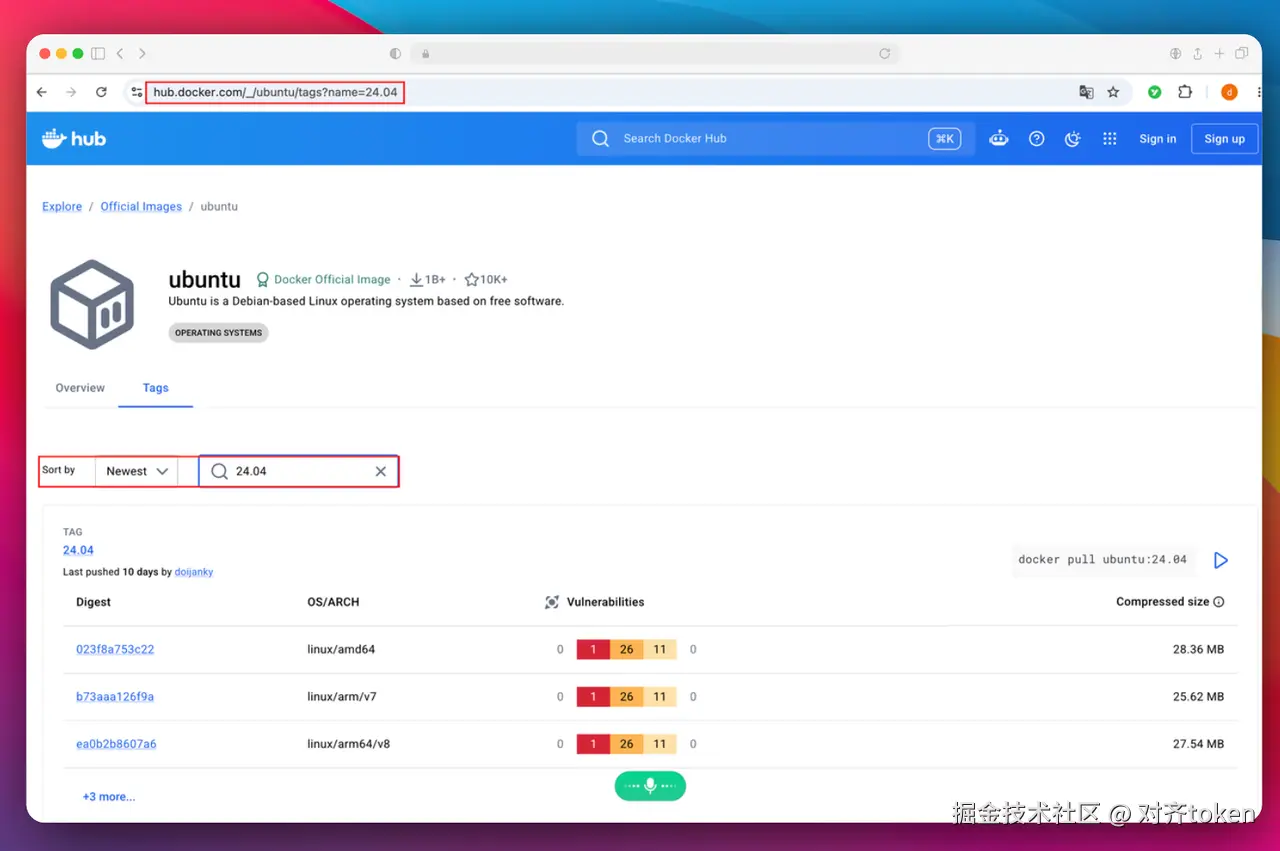Bookmark this page with the star icon

coord(1113,92)
